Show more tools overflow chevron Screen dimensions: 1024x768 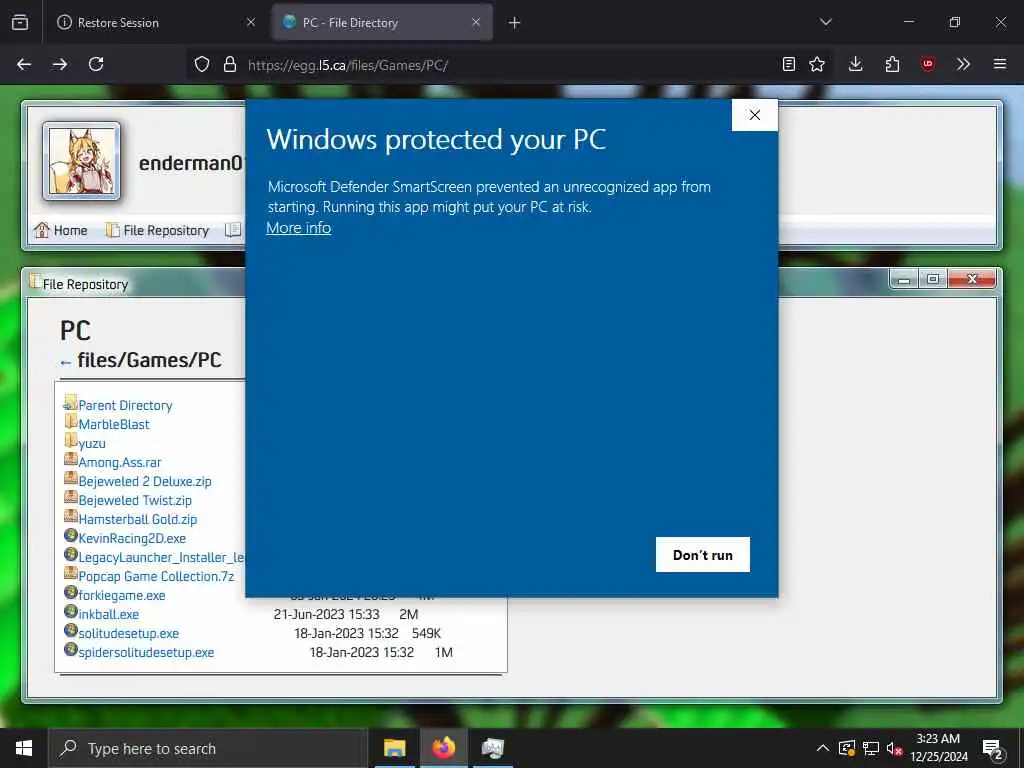(x=963, y=64)
